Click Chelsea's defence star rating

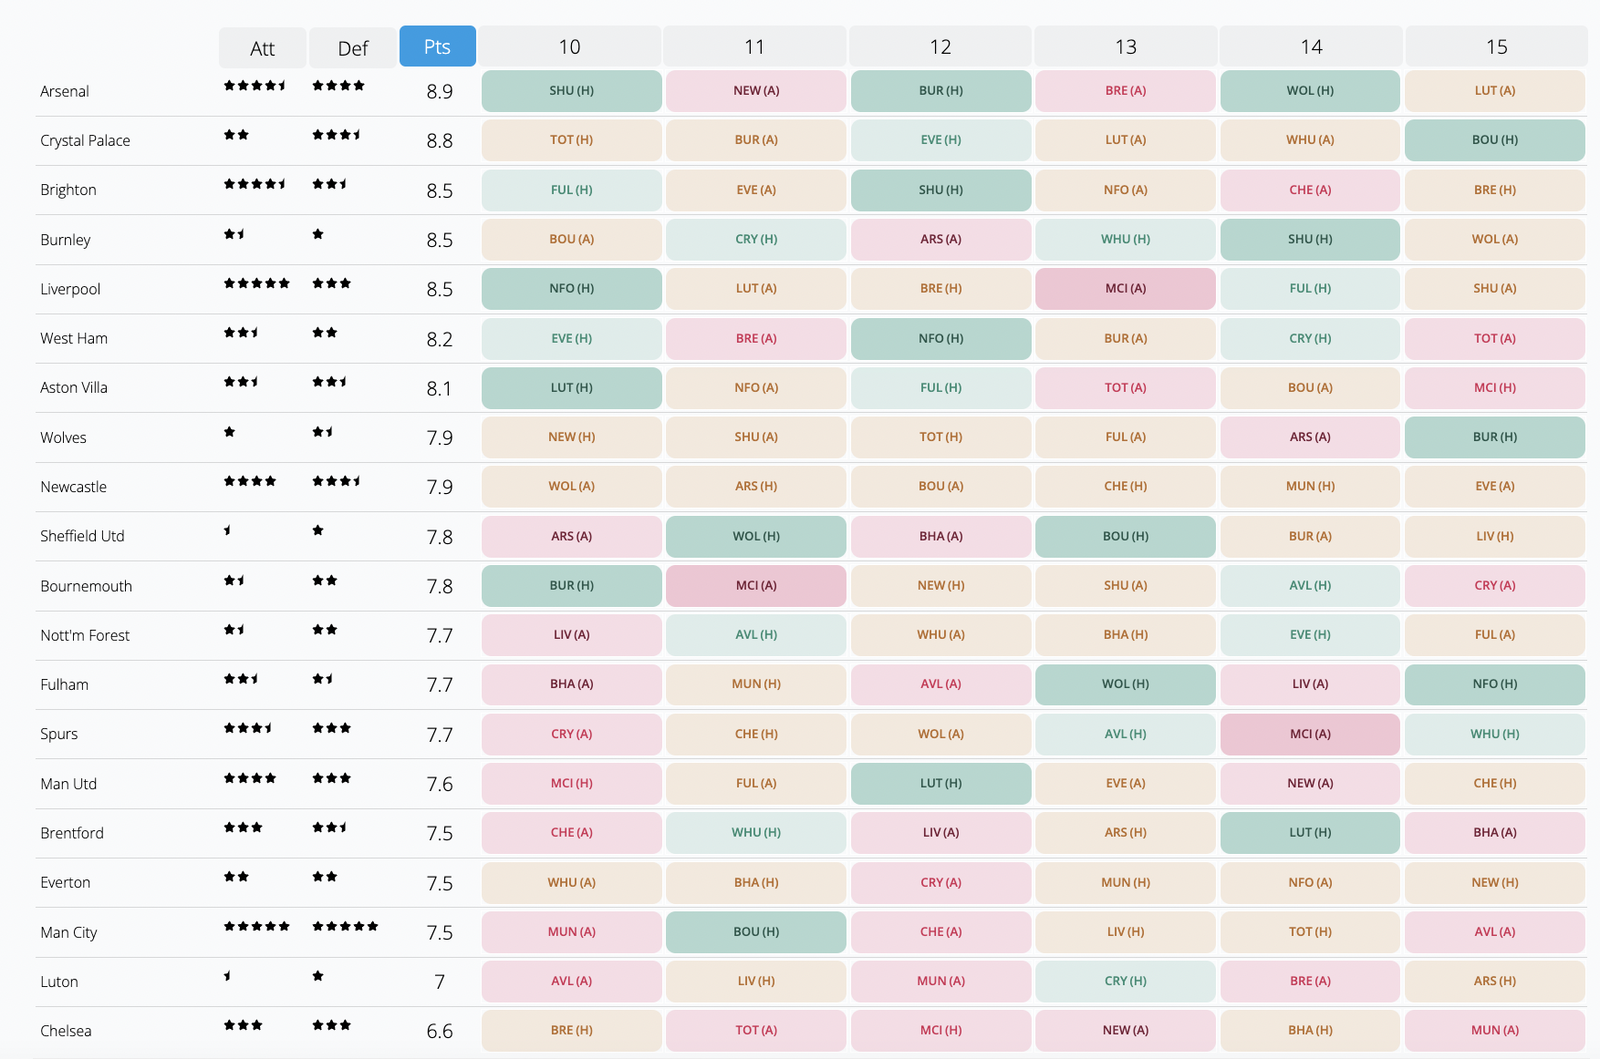coord(331,1026)
